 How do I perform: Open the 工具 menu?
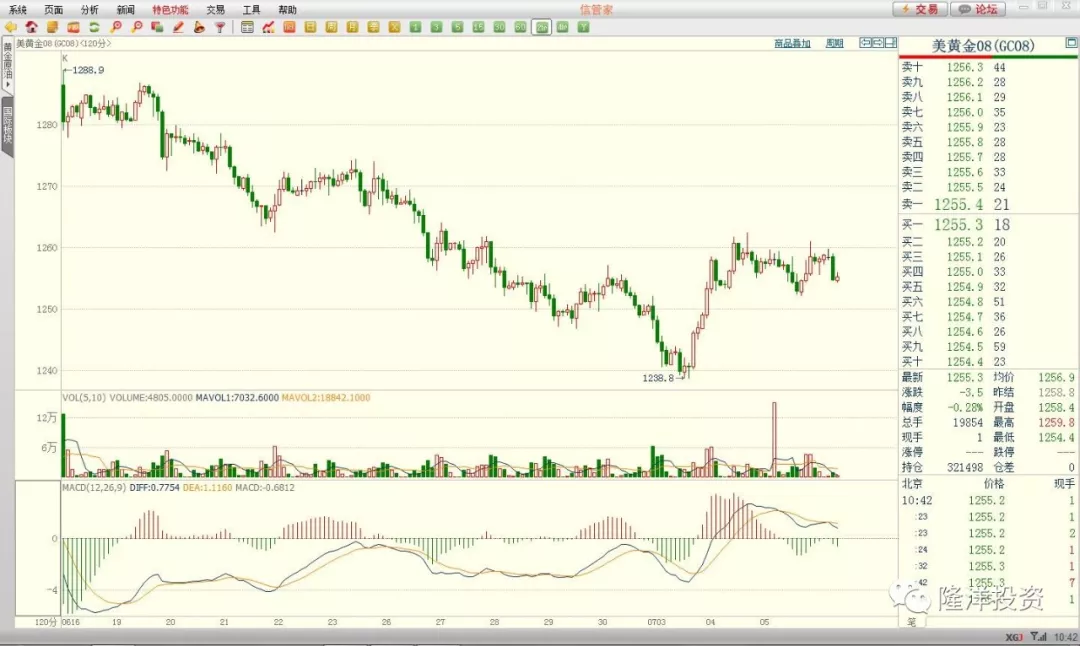pyautogui.click(x=251, y=10)
